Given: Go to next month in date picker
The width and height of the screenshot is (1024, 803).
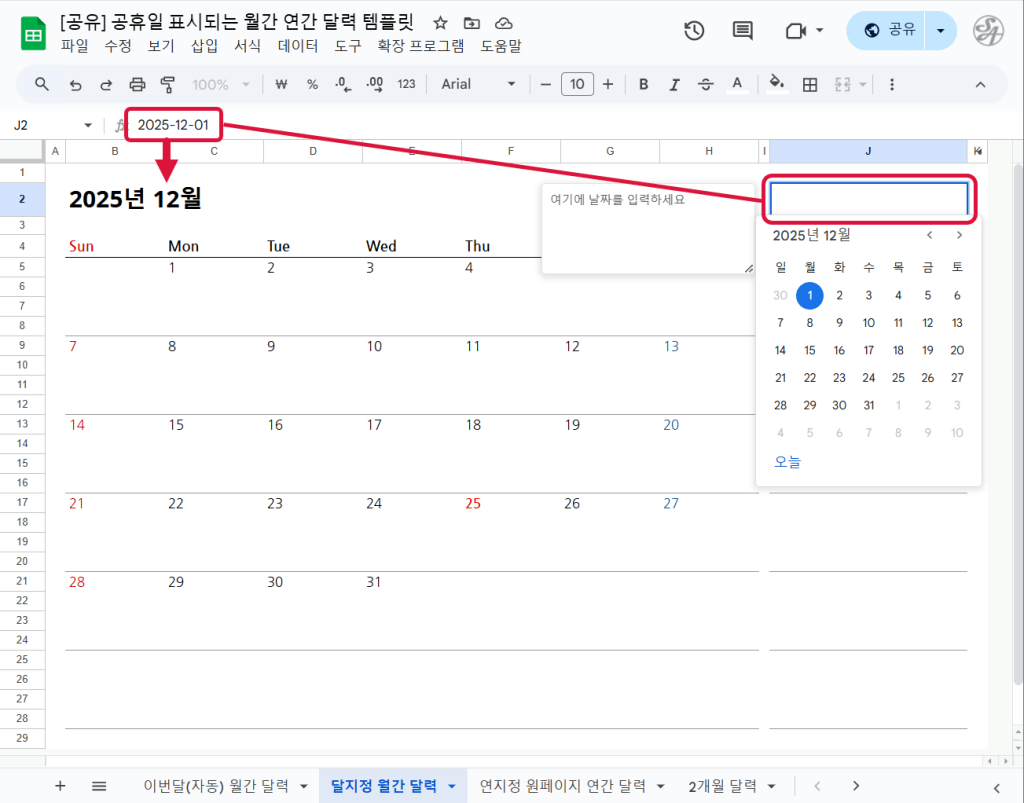Looking at the screenshot, I should 960,235.
